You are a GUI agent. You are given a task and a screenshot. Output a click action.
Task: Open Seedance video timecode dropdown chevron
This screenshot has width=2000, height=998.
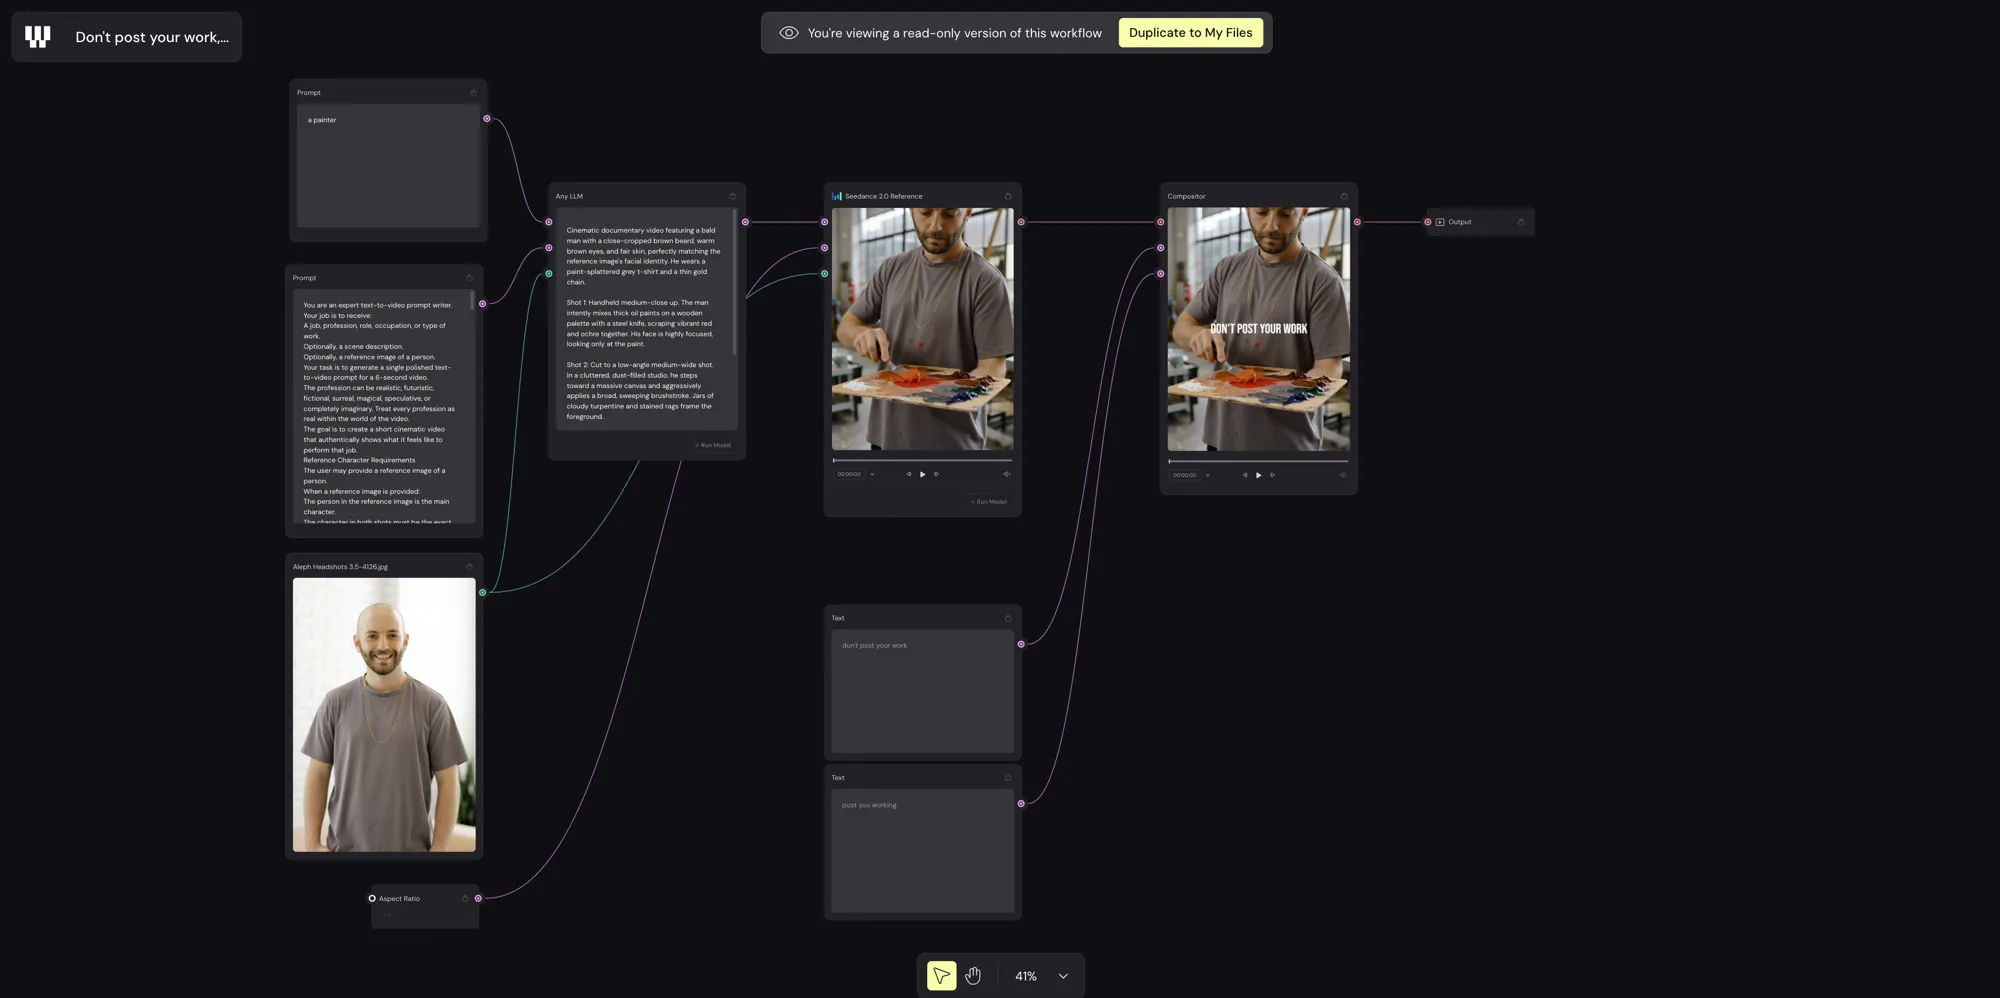(872, 475)
